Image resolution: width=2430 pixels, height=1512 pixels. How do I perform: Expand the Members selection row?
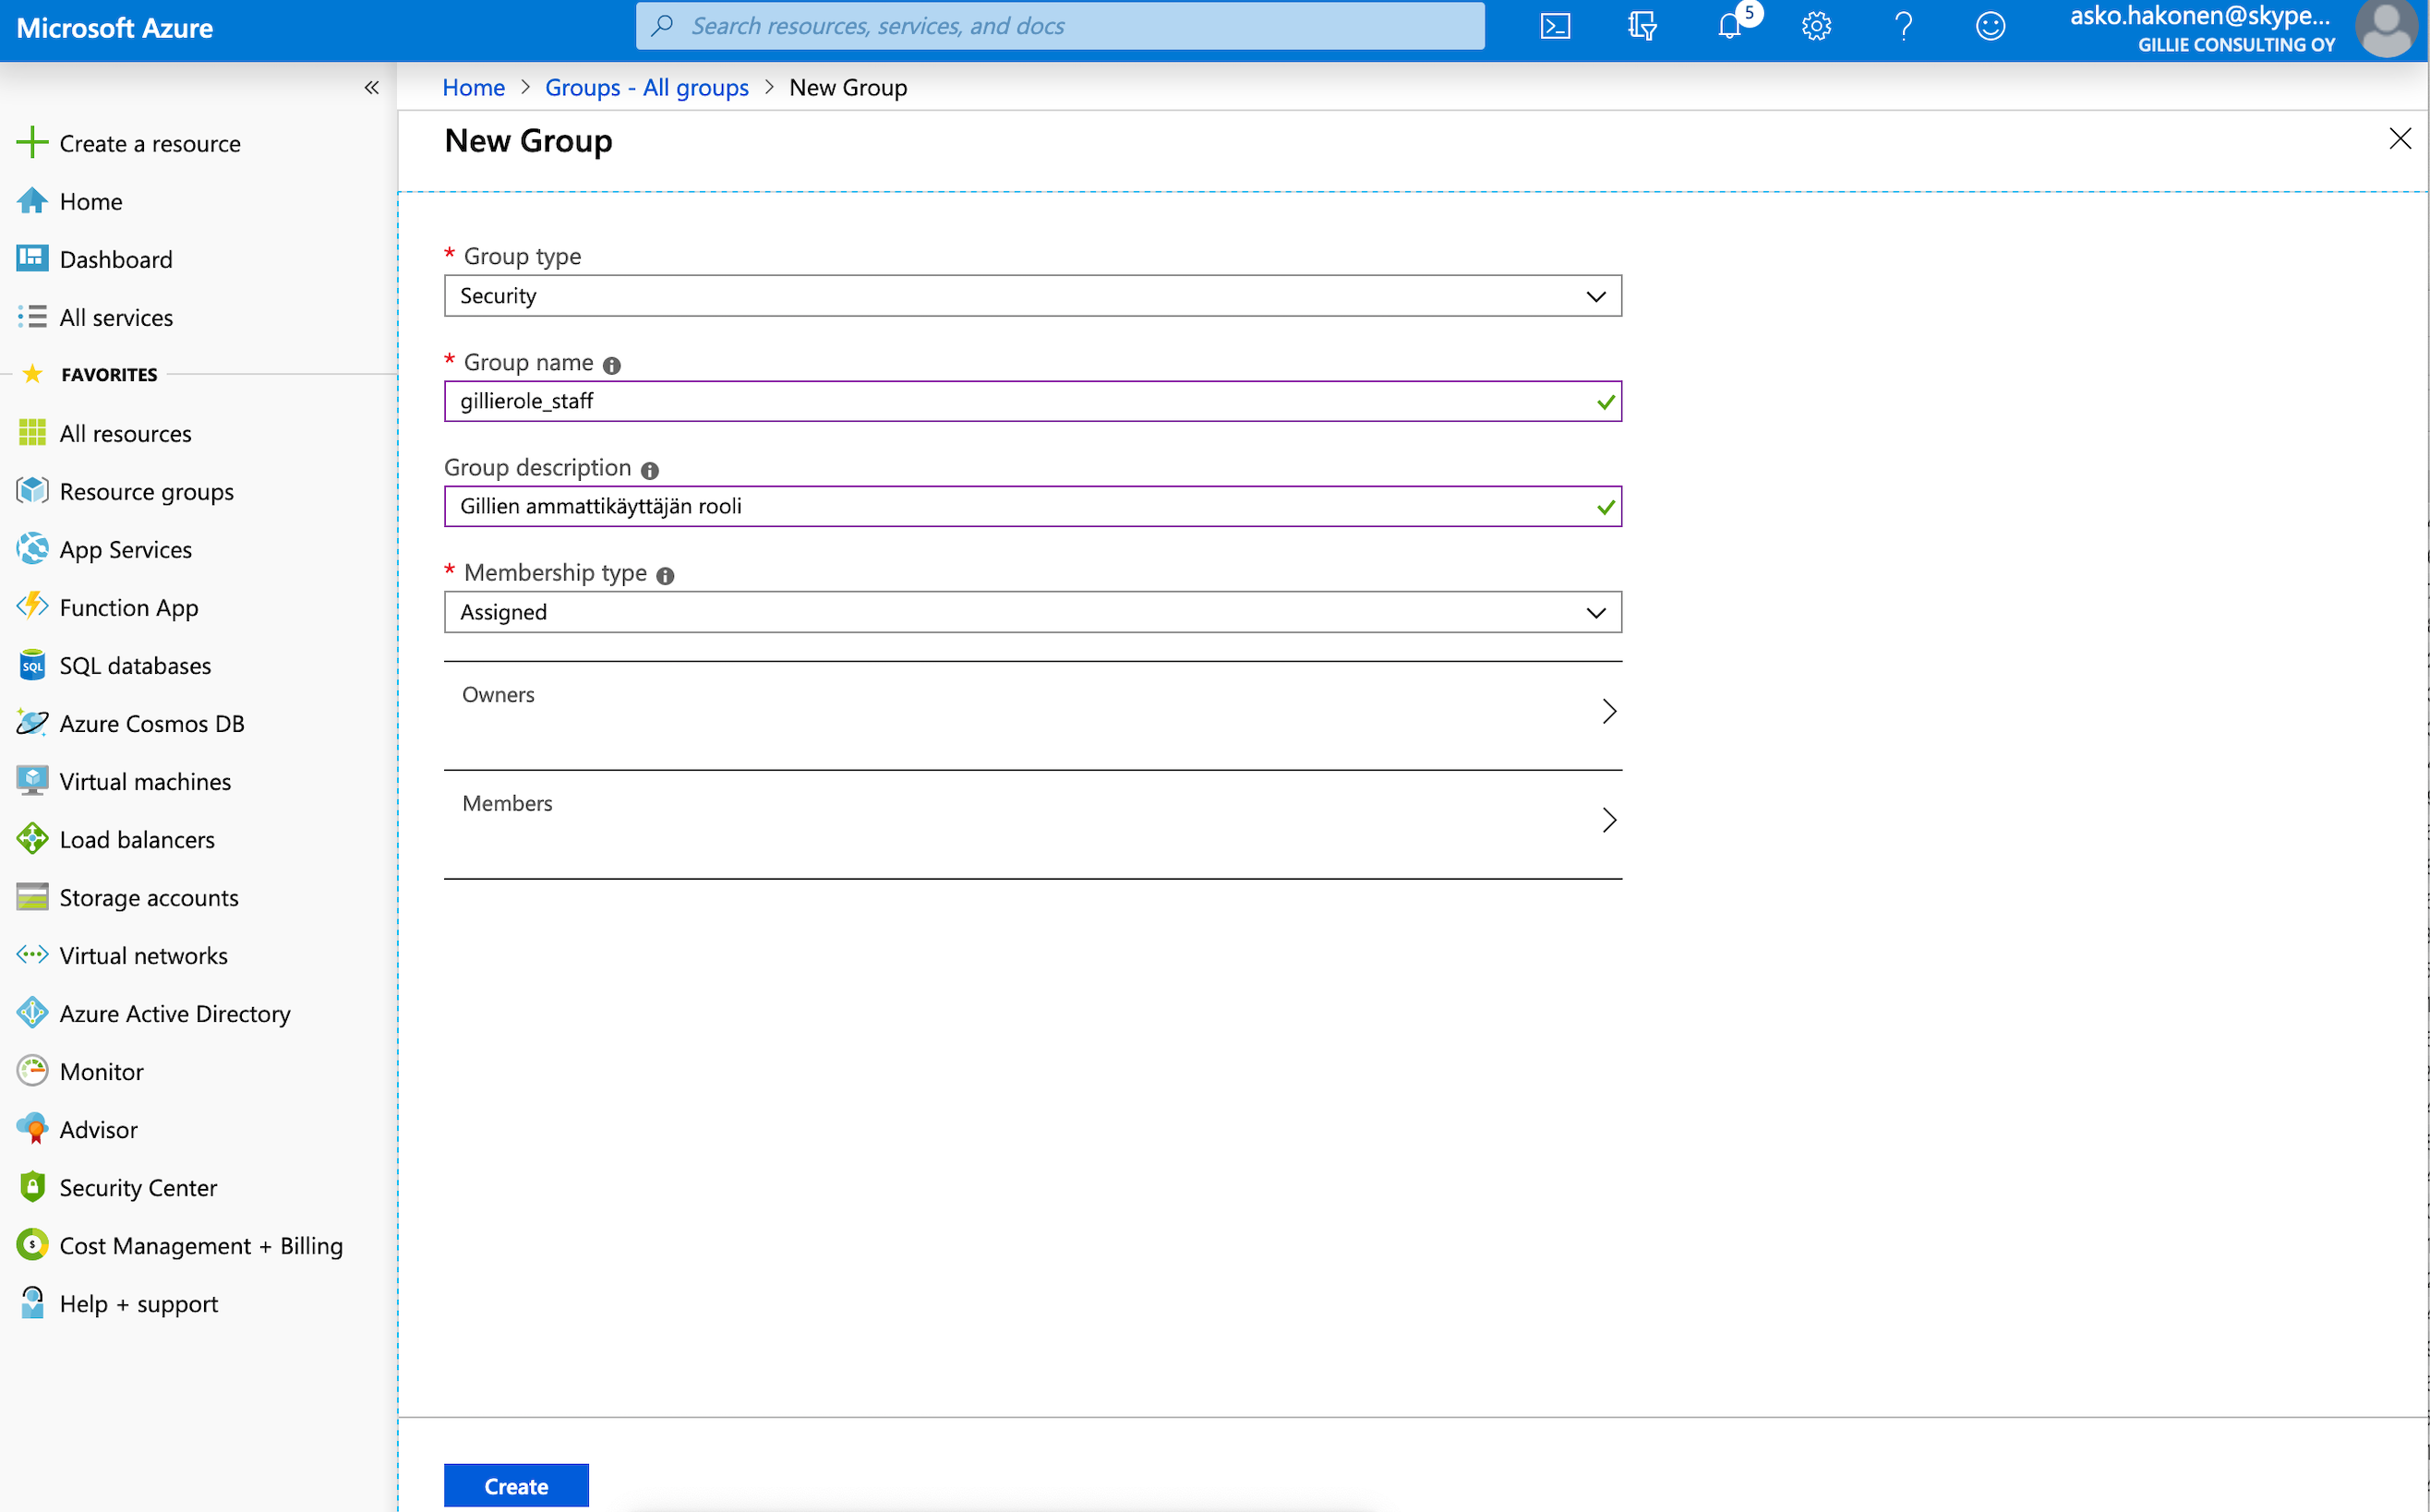(x=1032, y=823)
